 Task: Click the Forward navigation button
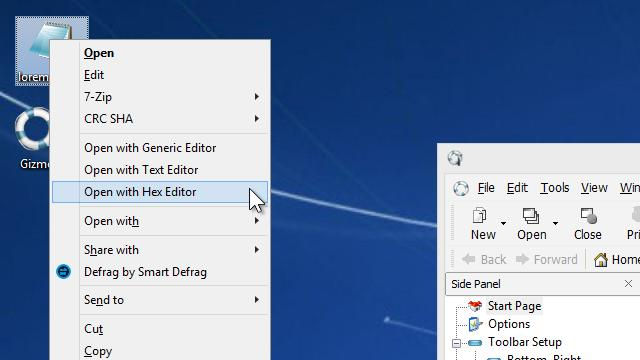[x=547, y=259]
